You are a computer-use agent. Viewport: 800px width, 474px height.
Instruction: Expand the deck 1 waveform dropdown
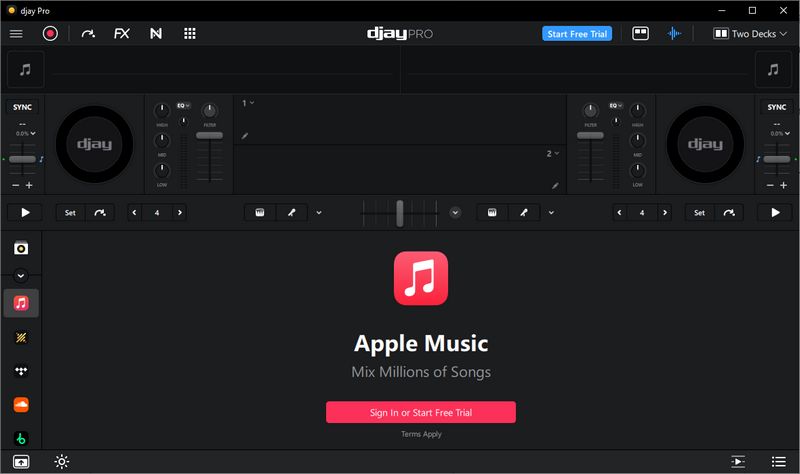[x=248, y=103]
